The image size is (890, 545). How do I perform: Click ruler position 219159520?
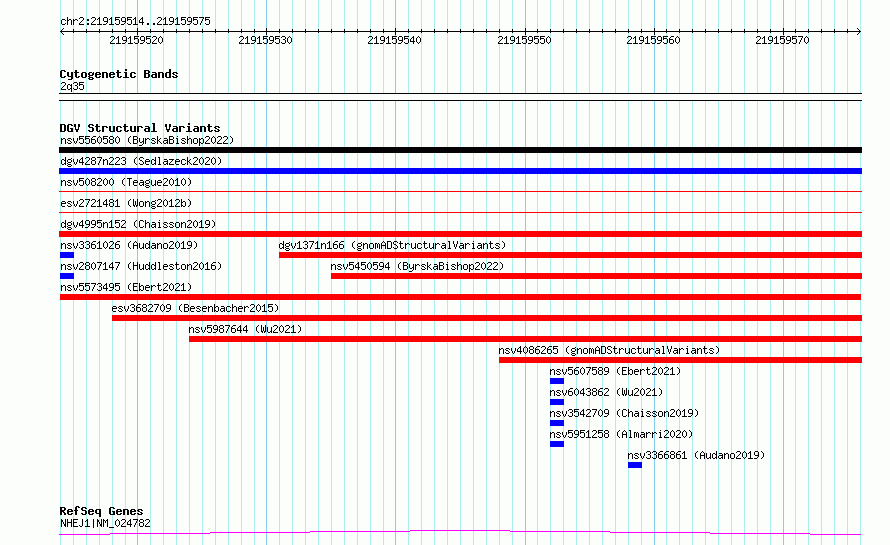[136, 40]
